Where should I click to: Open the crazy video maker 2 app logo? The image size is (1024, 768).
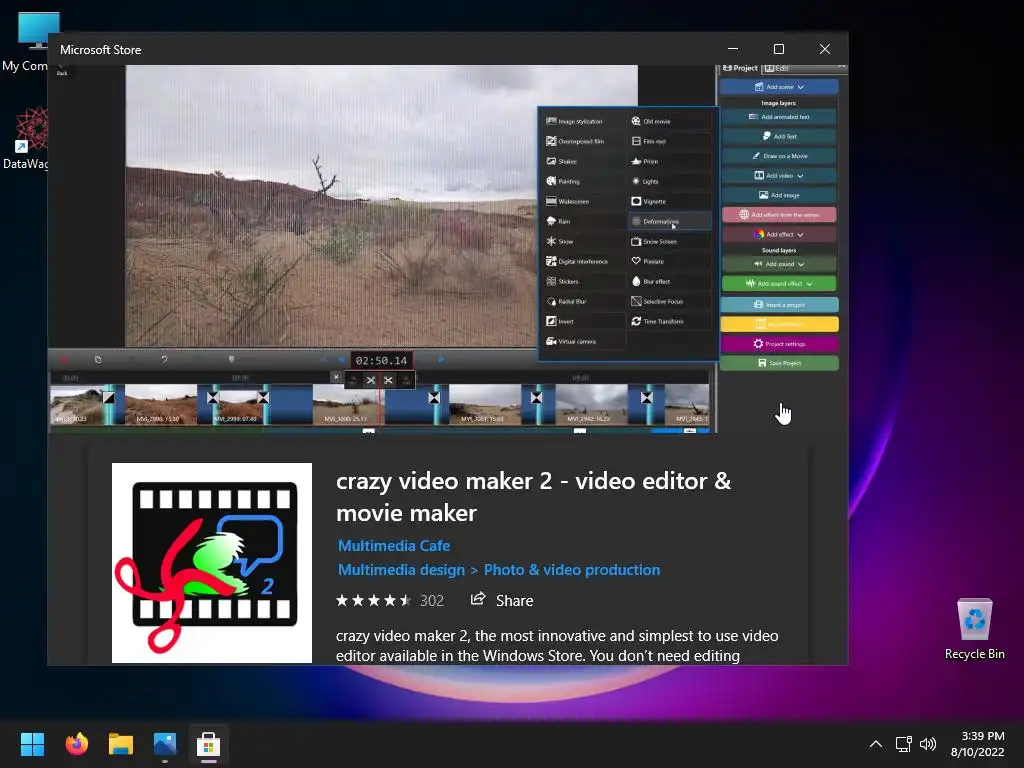click(x=212, y=563)
